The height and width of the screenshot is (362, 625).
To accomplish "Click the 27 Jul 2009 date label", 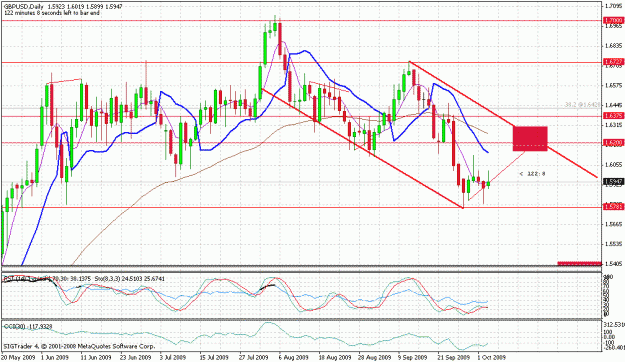I will point(254,357).
